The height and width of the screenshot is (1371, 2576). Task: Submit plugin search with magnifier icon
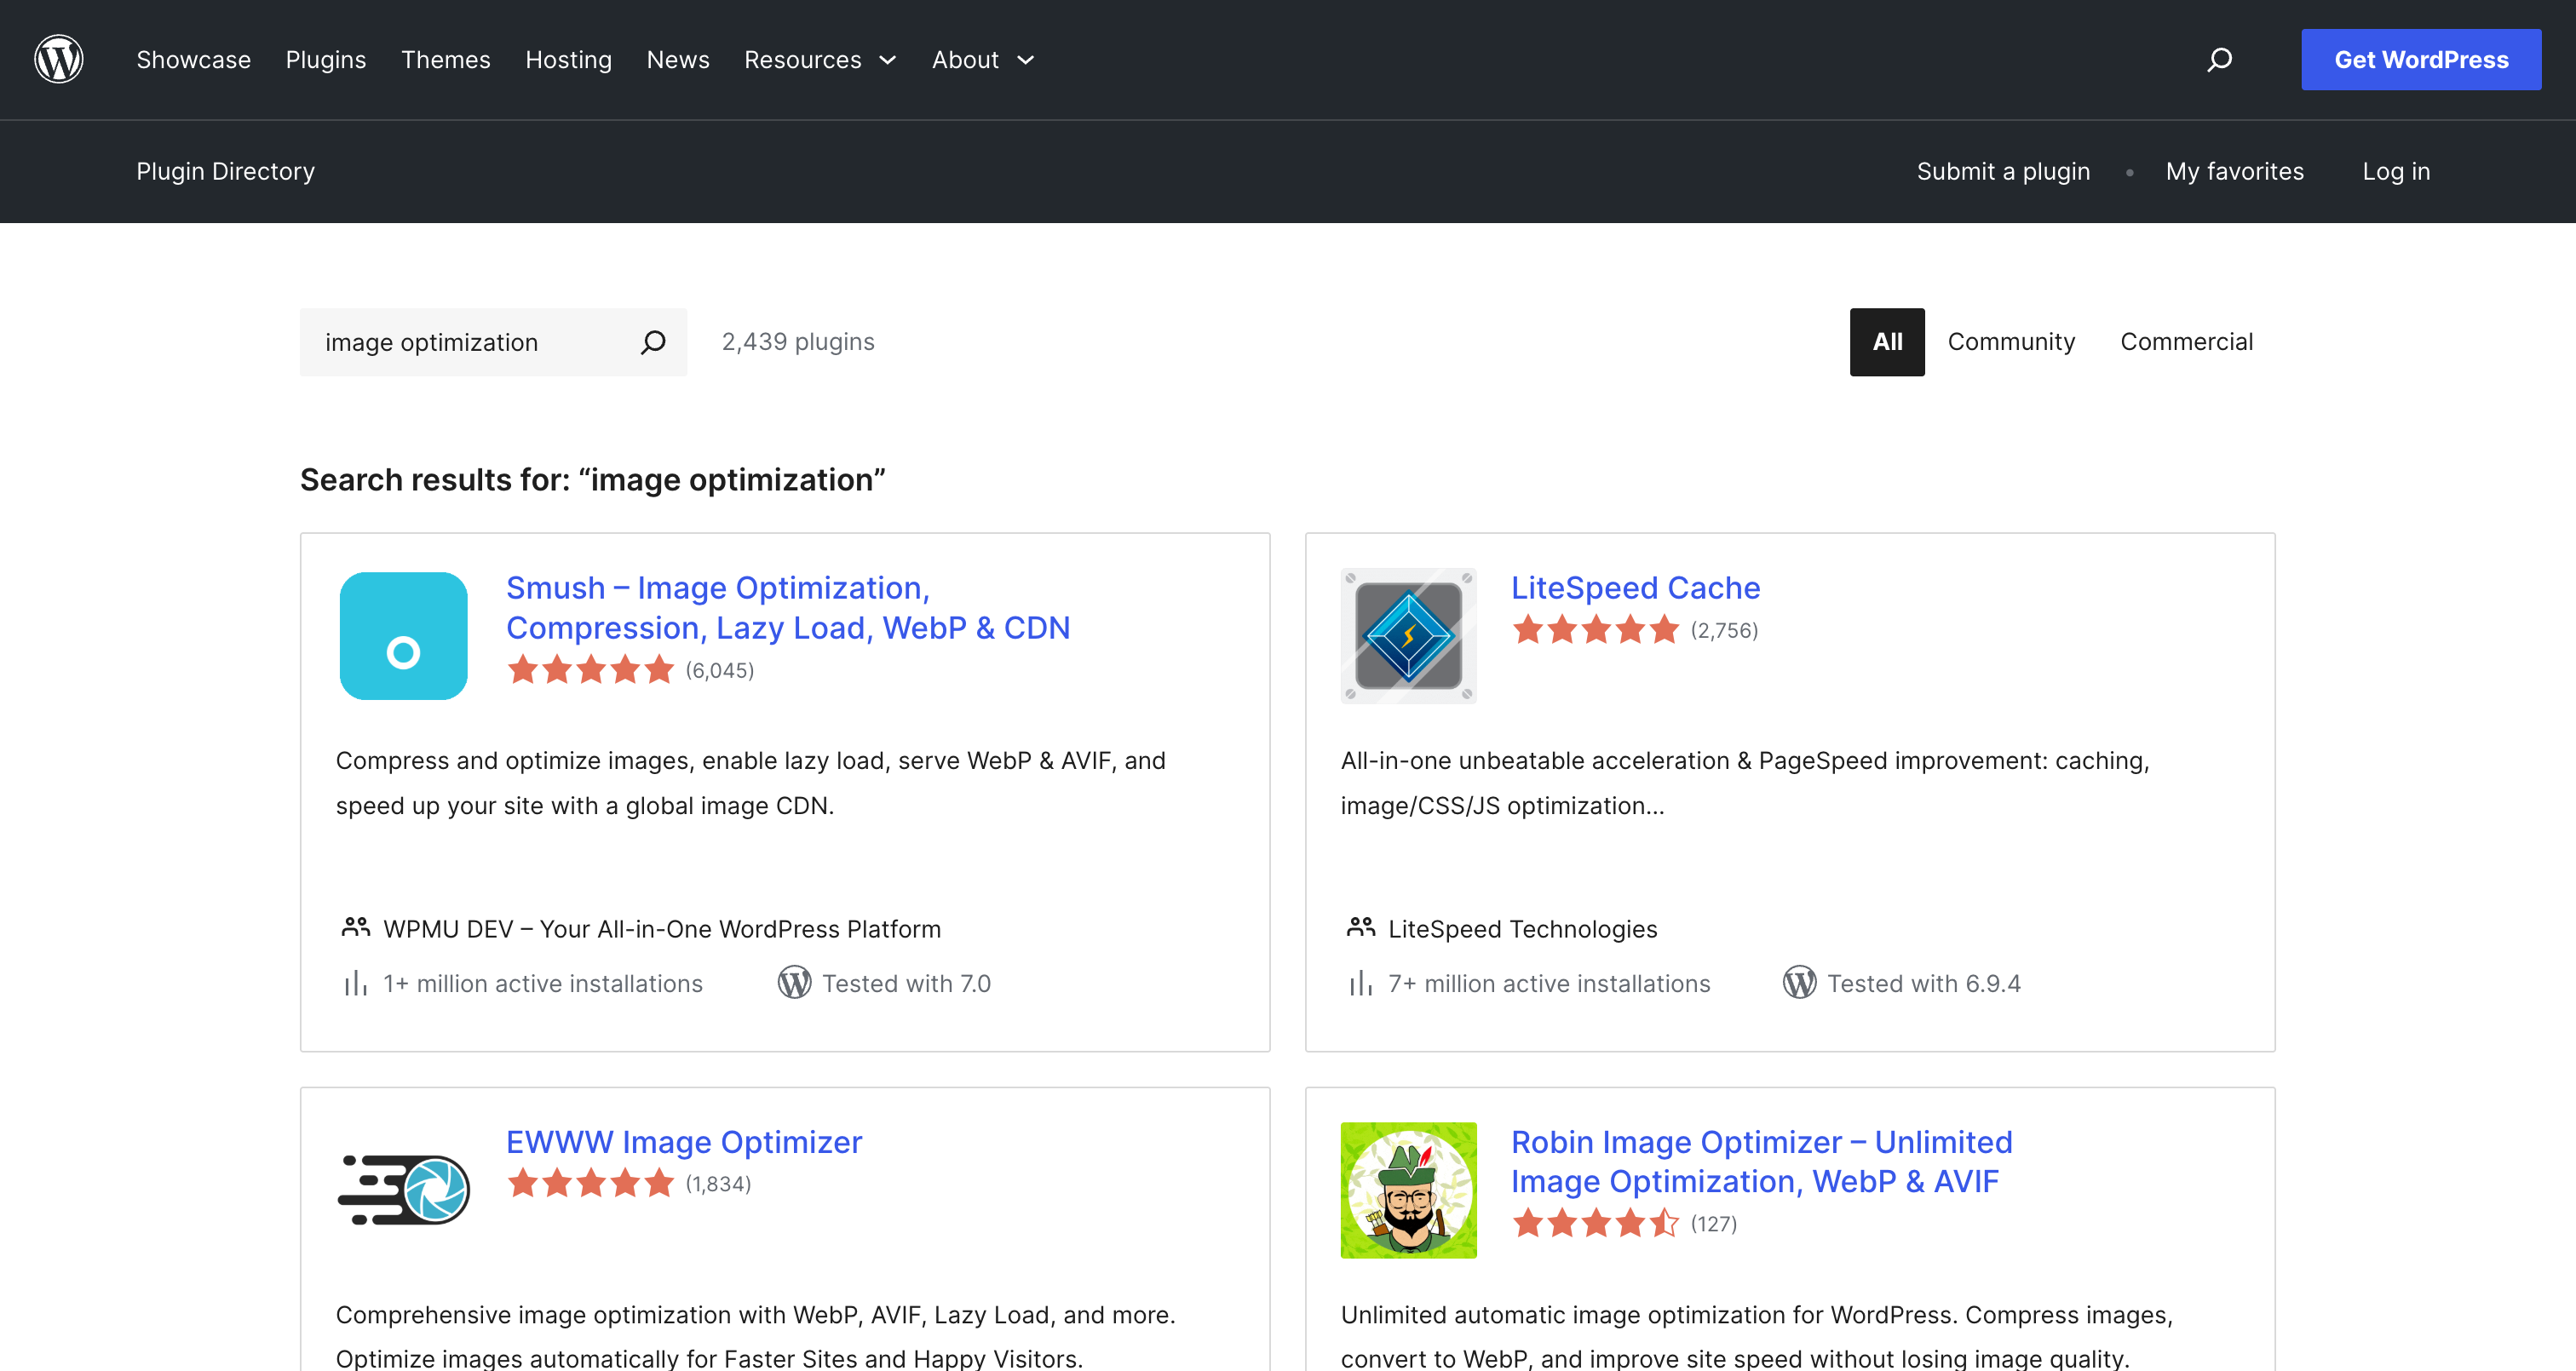[x=653, y=342]
